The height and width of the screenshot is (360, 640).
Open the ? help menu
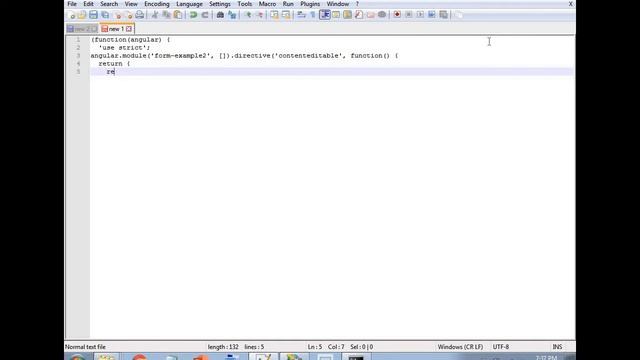[357, 4]
